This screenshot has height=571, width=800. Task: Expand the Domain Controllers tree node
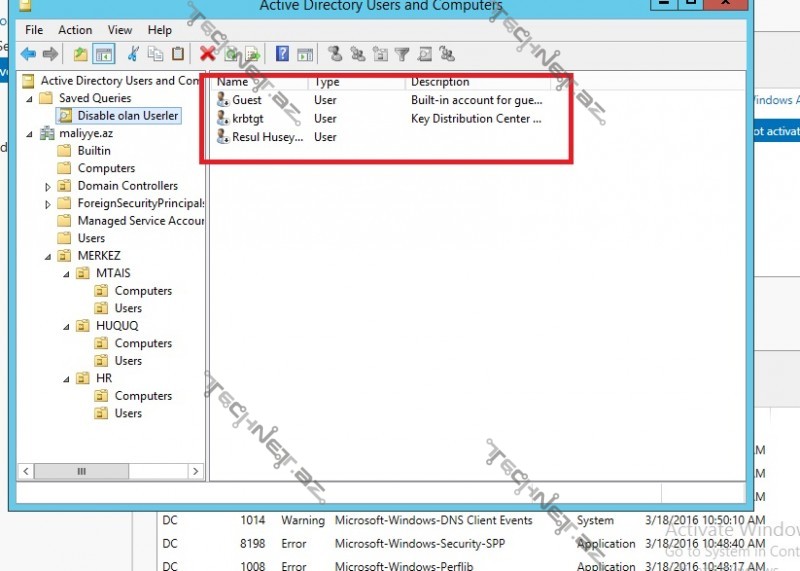[x=48, y=186]
